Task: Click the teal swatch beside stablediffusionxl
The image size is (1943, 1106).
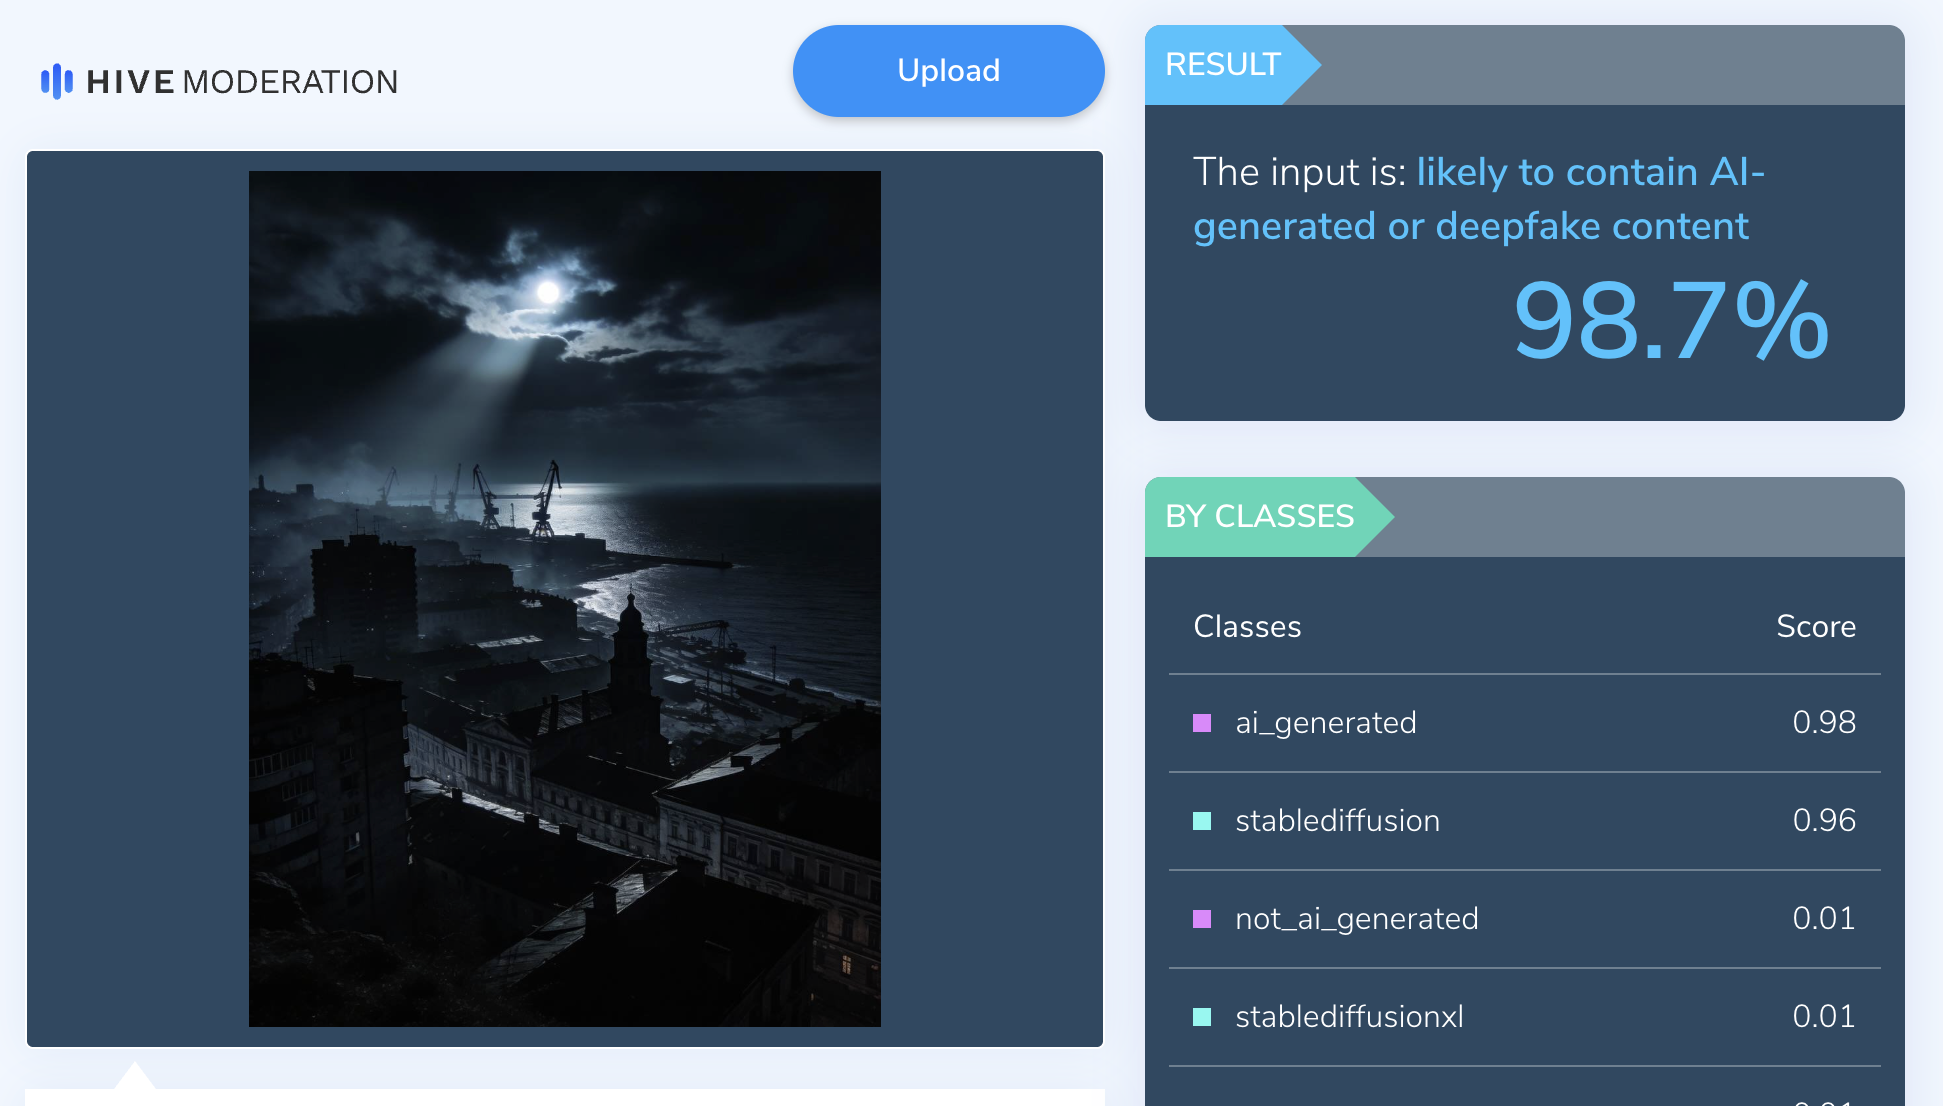Action: pyautogui.click(x=1202, y=1017)
